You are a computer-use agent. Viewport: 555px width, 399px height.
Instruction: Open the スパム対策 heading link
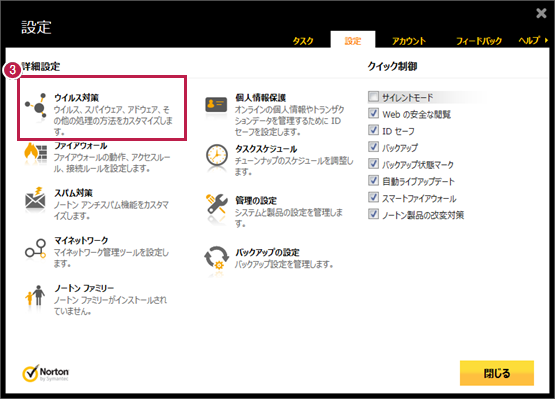[73, 193]
